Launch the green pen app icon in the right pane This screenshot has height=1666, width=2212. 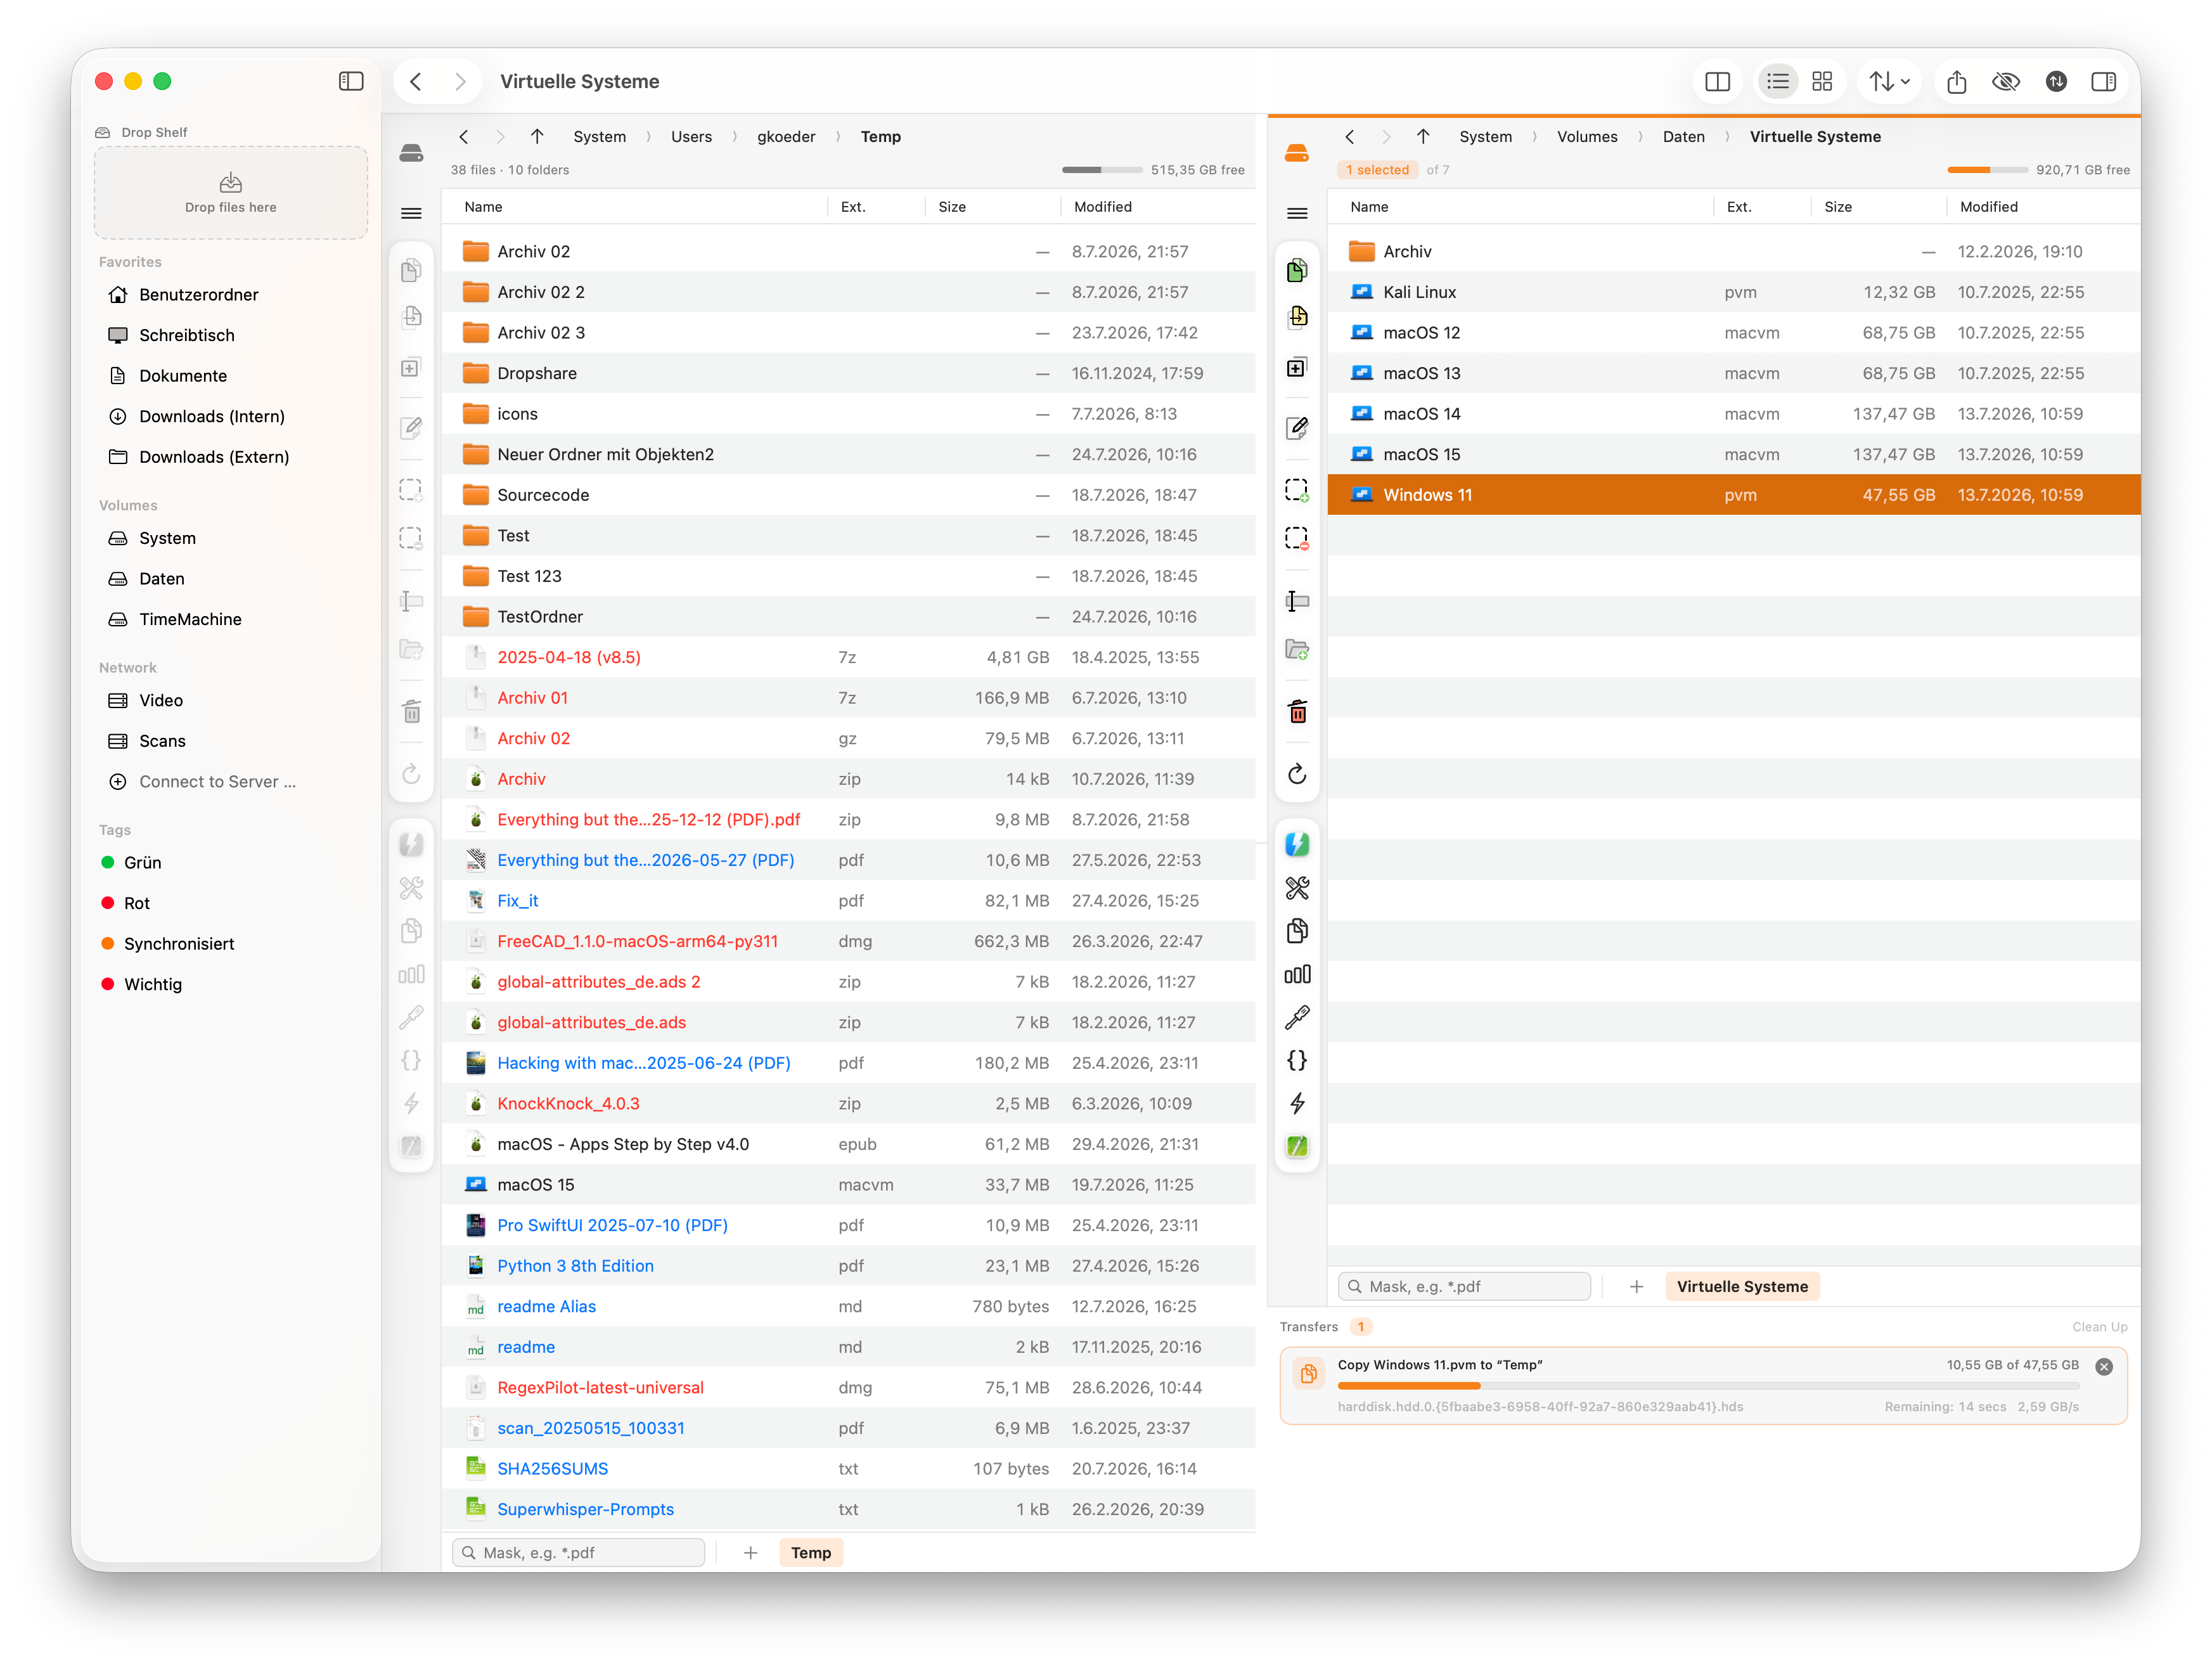[1296, 1147]
